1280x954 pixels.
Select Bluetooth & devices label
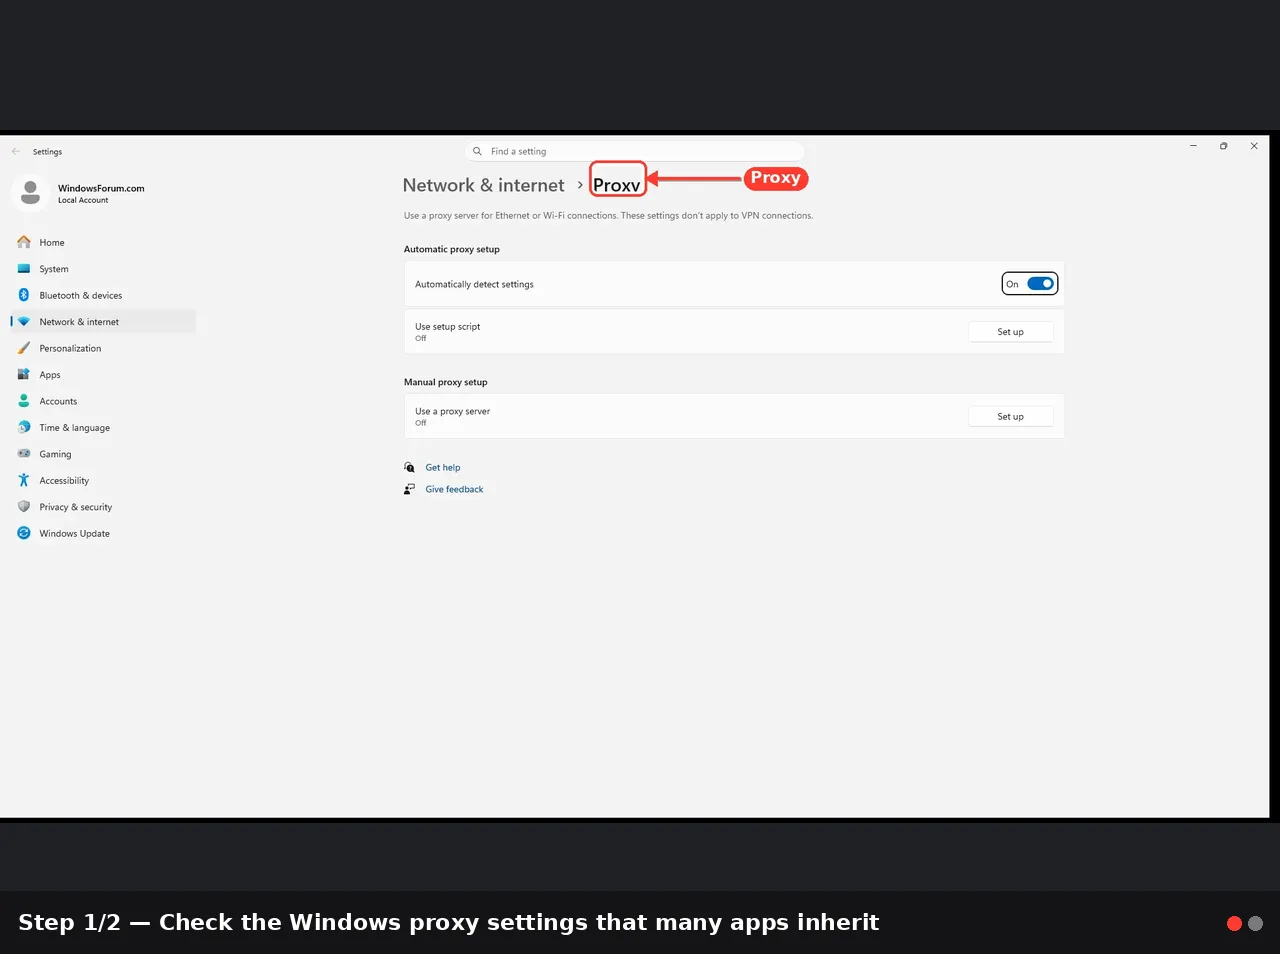81,295
